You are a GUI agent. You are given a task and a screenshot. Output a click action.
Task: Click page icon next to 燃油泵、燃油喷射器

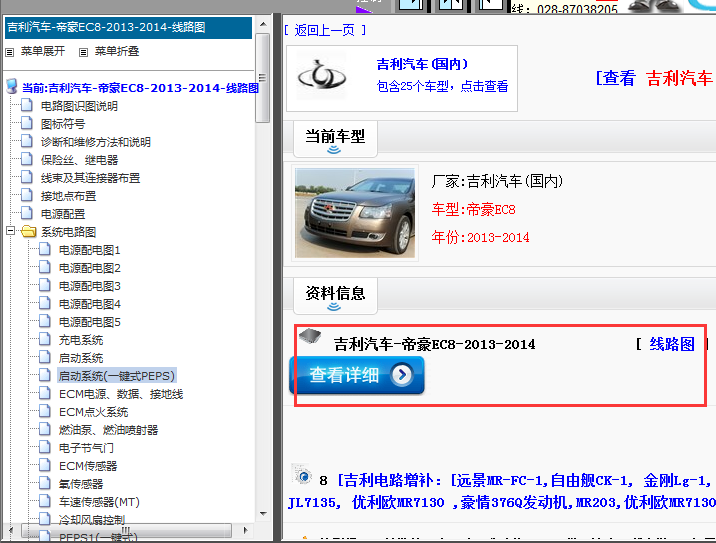pyautogui.click(x=45, y=429)
